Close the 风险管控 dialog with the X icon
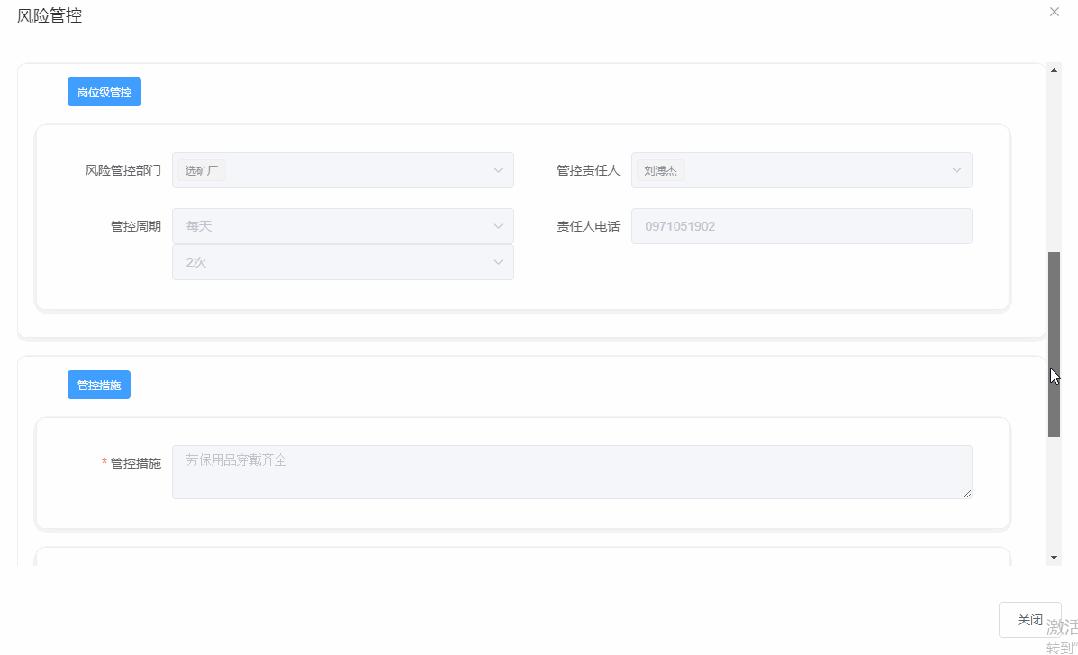 pos(1054,12)
